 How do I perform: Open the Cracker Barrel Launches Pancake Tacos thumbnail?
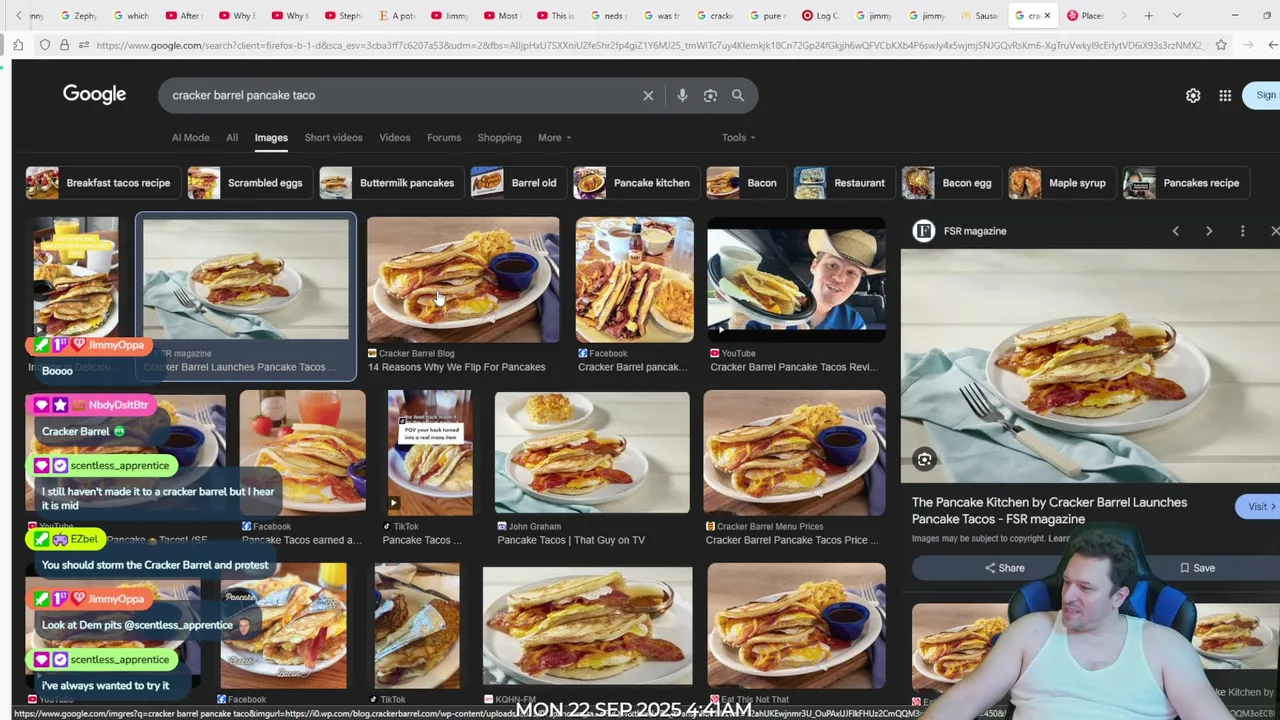click(246, 280)
